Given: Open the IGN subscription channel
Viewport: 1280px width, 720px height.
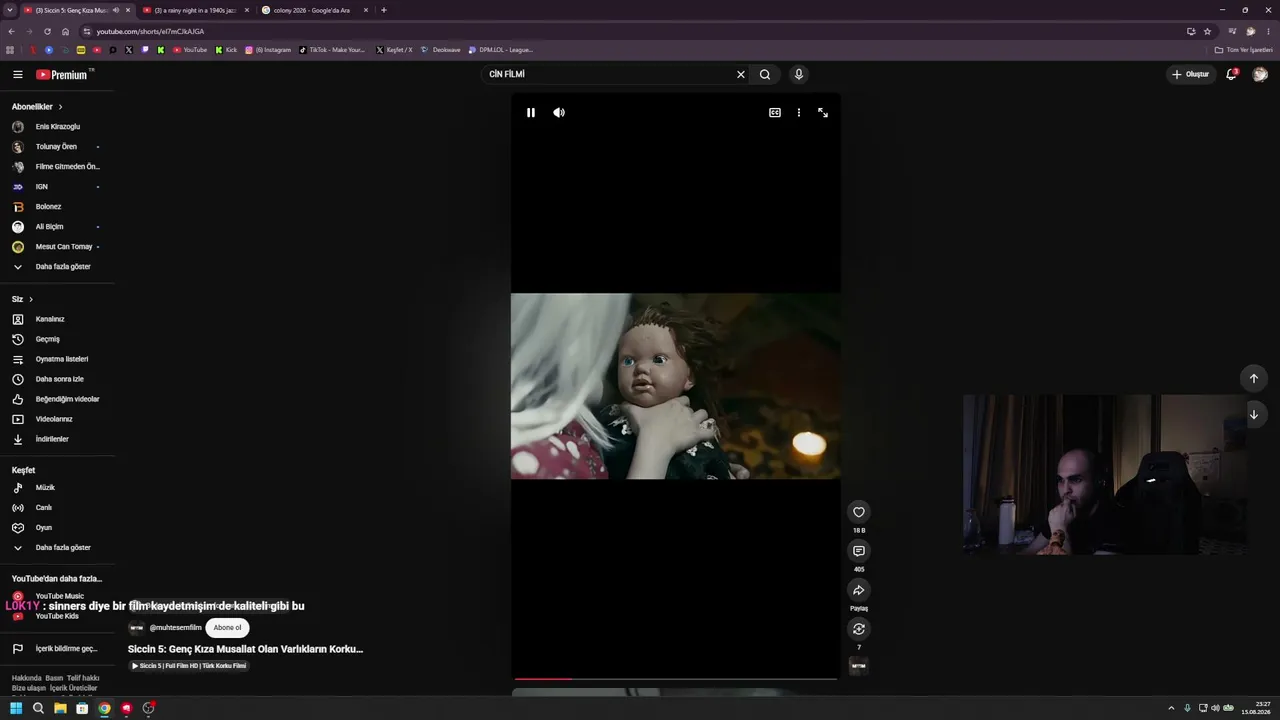Looking at the screenshot, I should 57,187.
